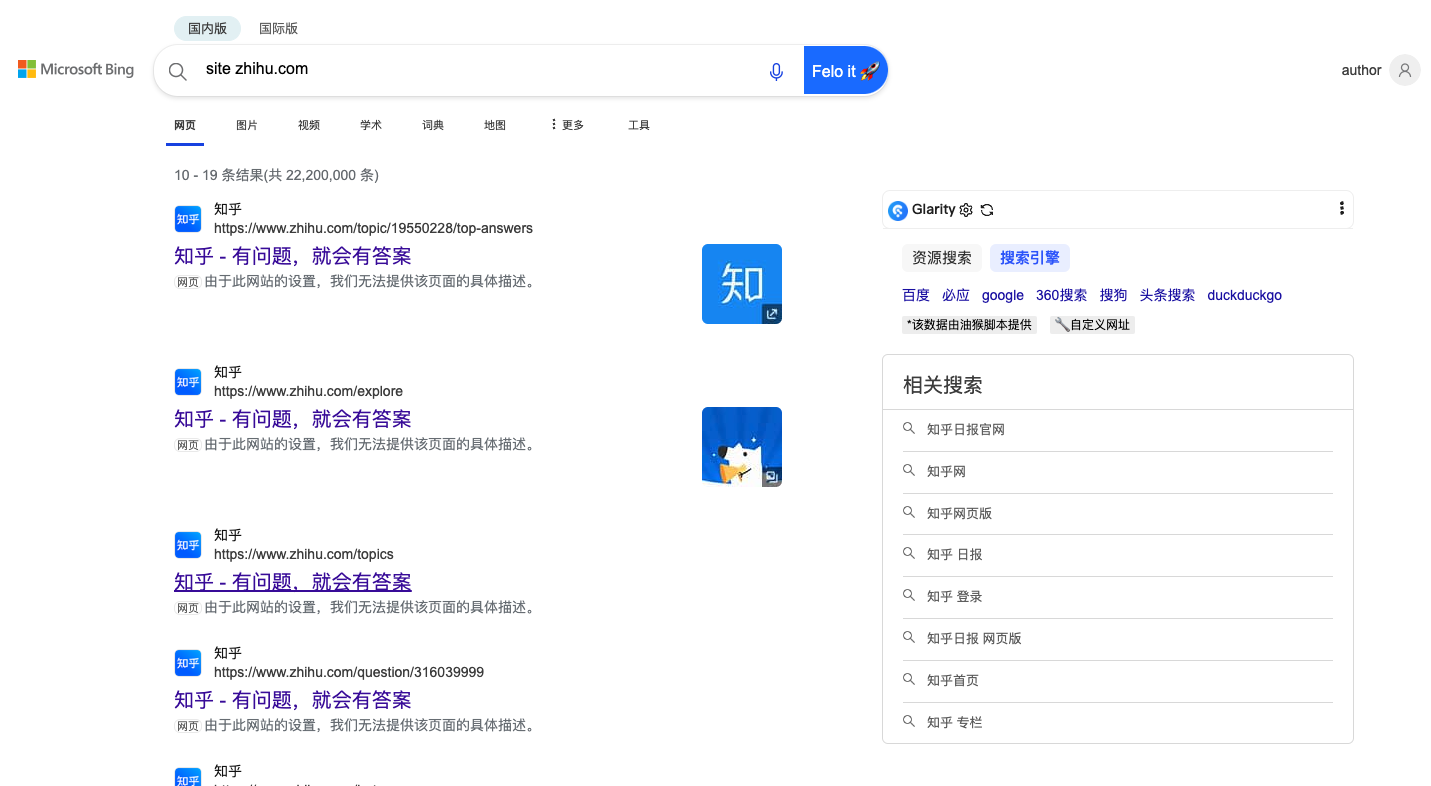Click search icon beside 知乎 日报
Image resolution: width=1431 pixels, height=786 pixels.
coord(909,553)
